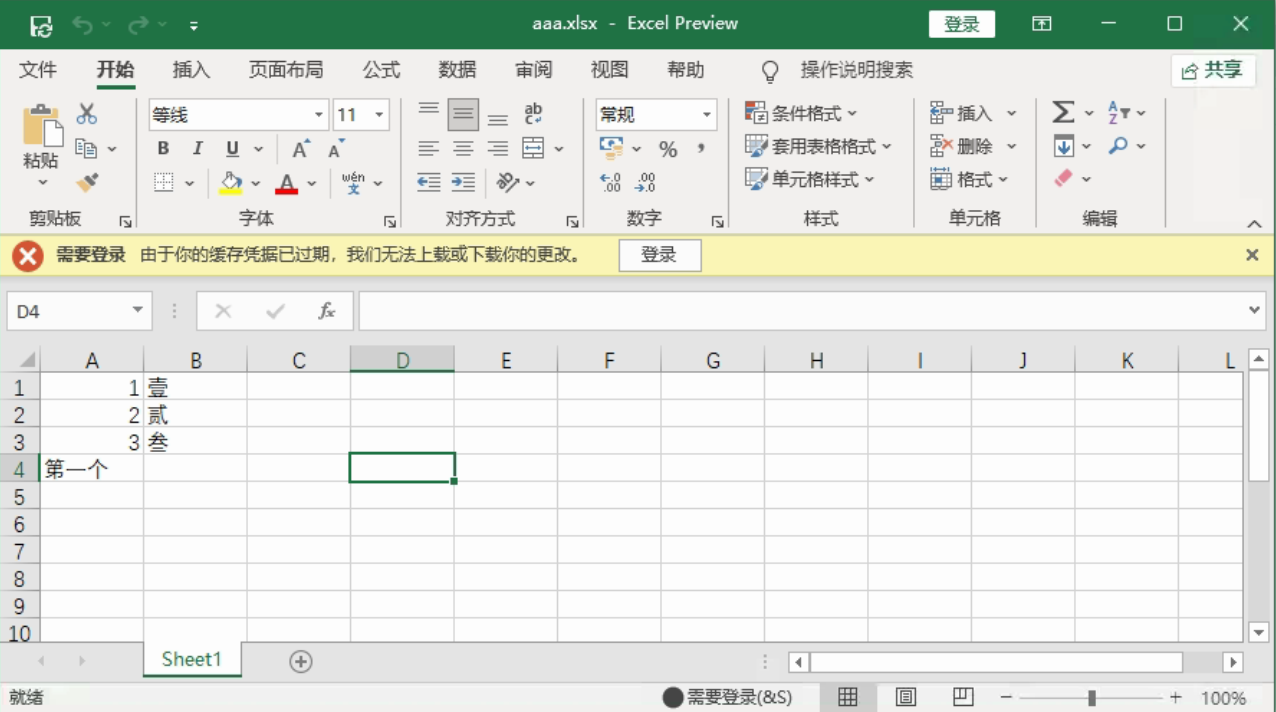Image resolution: width=1276 pixels, height=712 pixels.
Task: Click the insert function fx icon
Action: [326, 311]
